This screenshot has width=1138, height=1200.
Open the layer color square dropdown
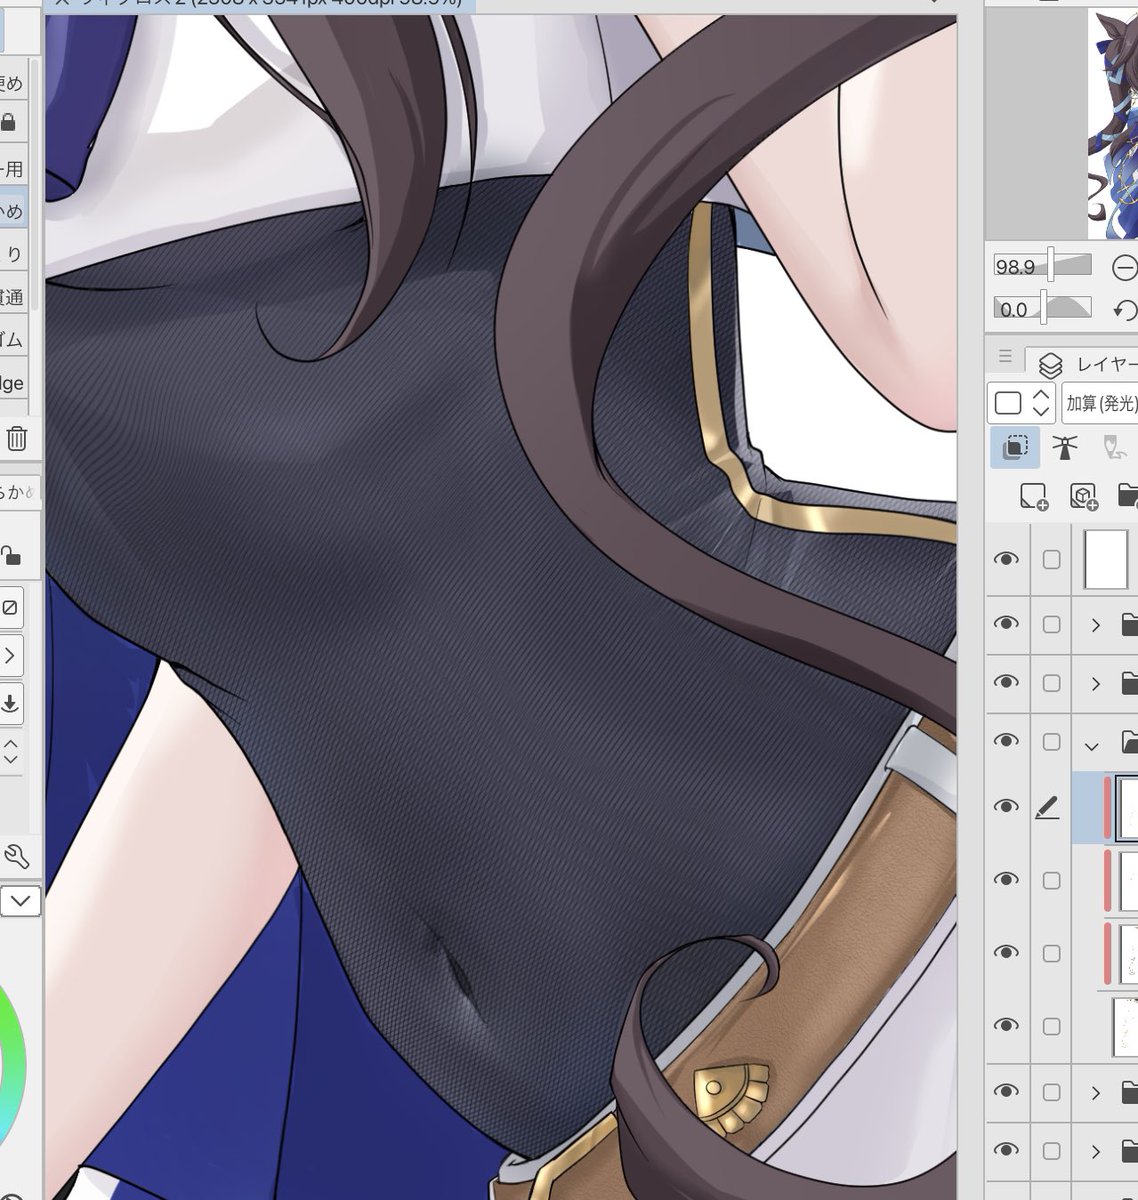1021,403
